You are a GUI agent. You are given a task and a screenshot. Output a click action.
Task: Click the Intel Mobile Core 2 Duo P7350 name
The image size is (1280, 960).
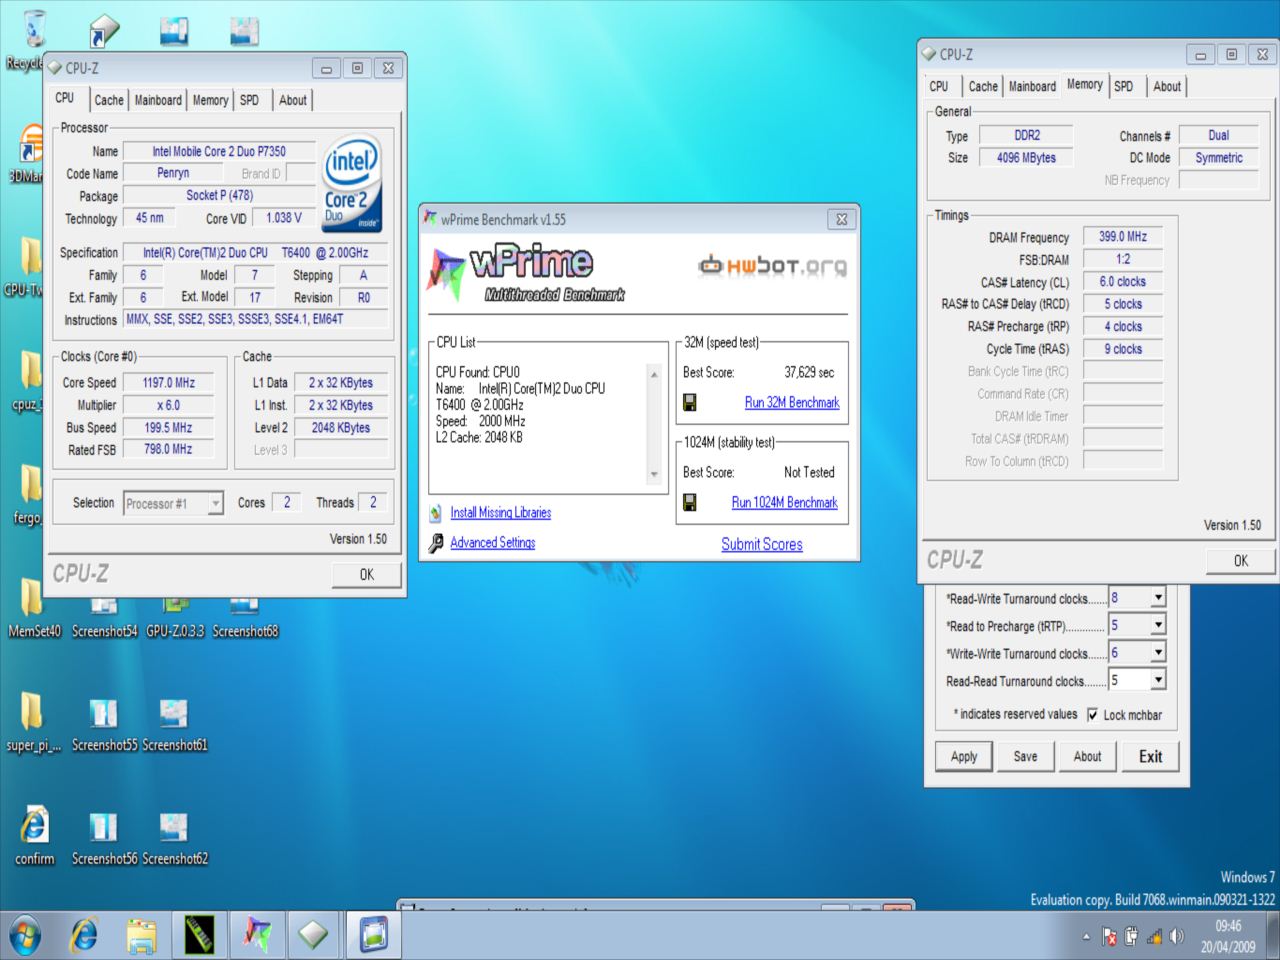pyautogui.click(x=219, y=151)
